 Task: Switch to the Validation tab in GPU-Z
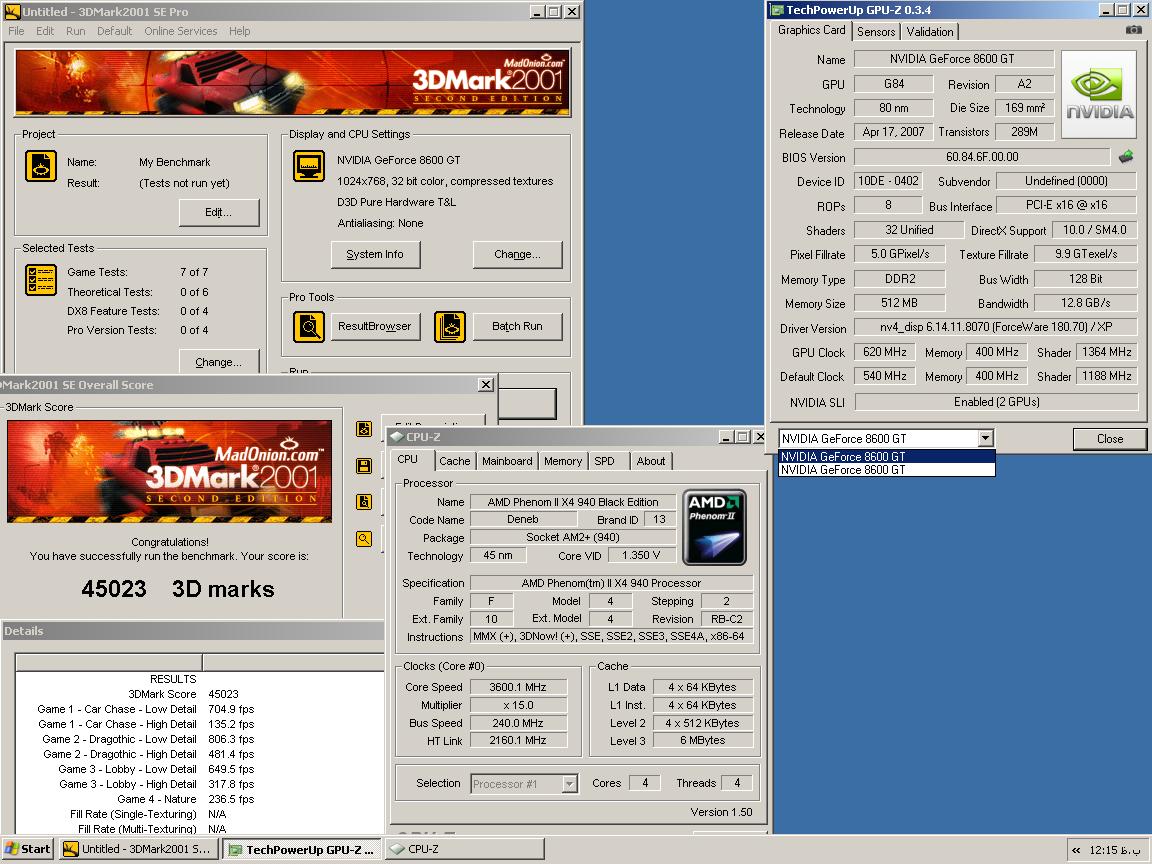tap(929, 32)
